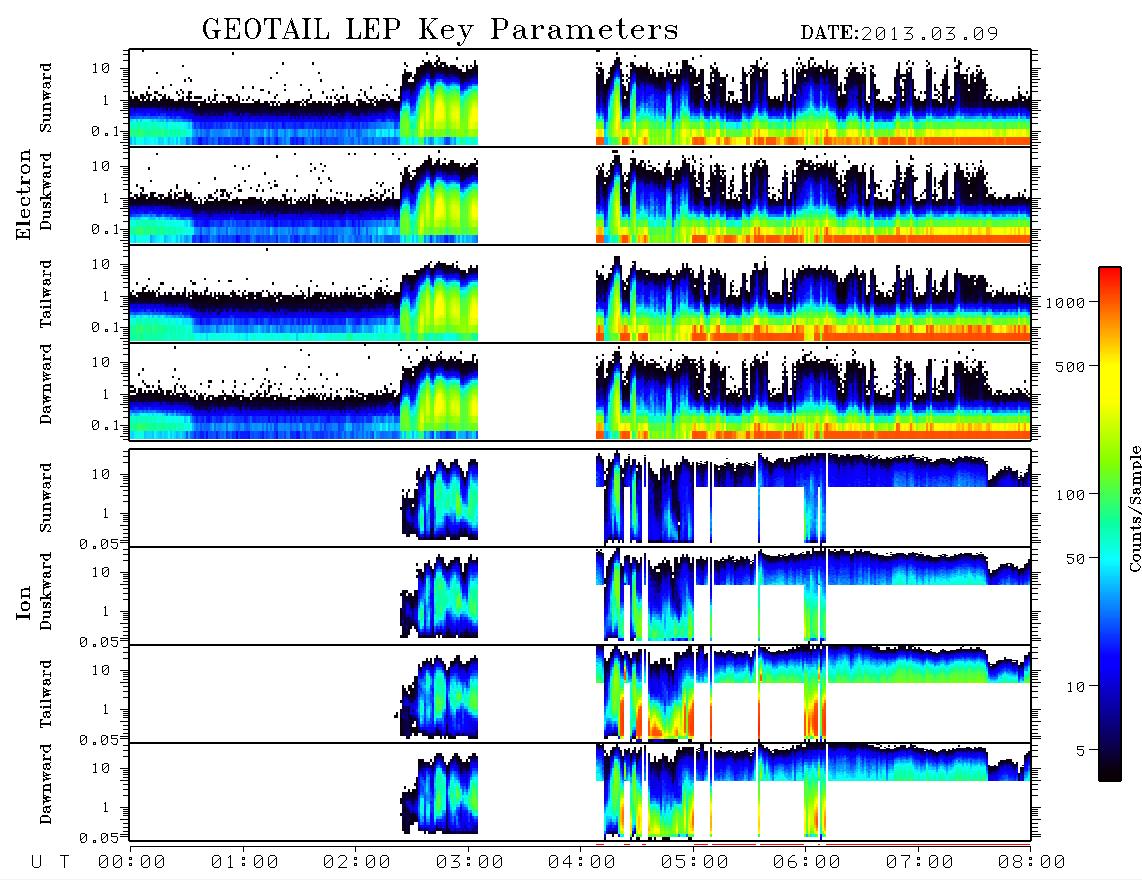This screenshot has width=1142, height=880.
Task: Click the '50' colorbar tick label
Action: click(x=1075, y=559)
